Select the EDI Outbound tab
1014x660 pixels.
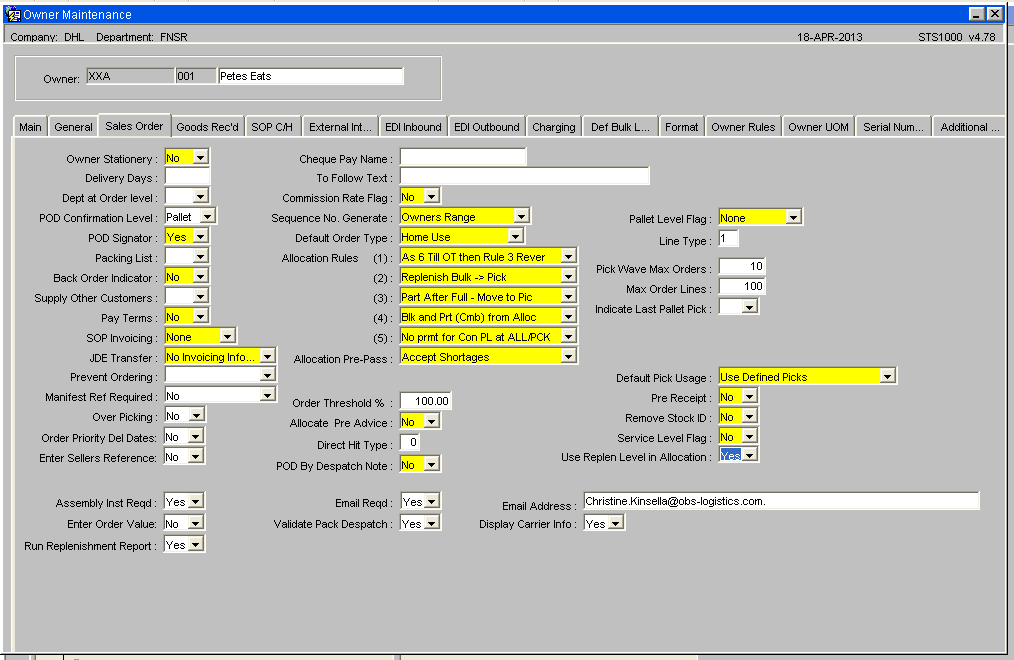487,127
